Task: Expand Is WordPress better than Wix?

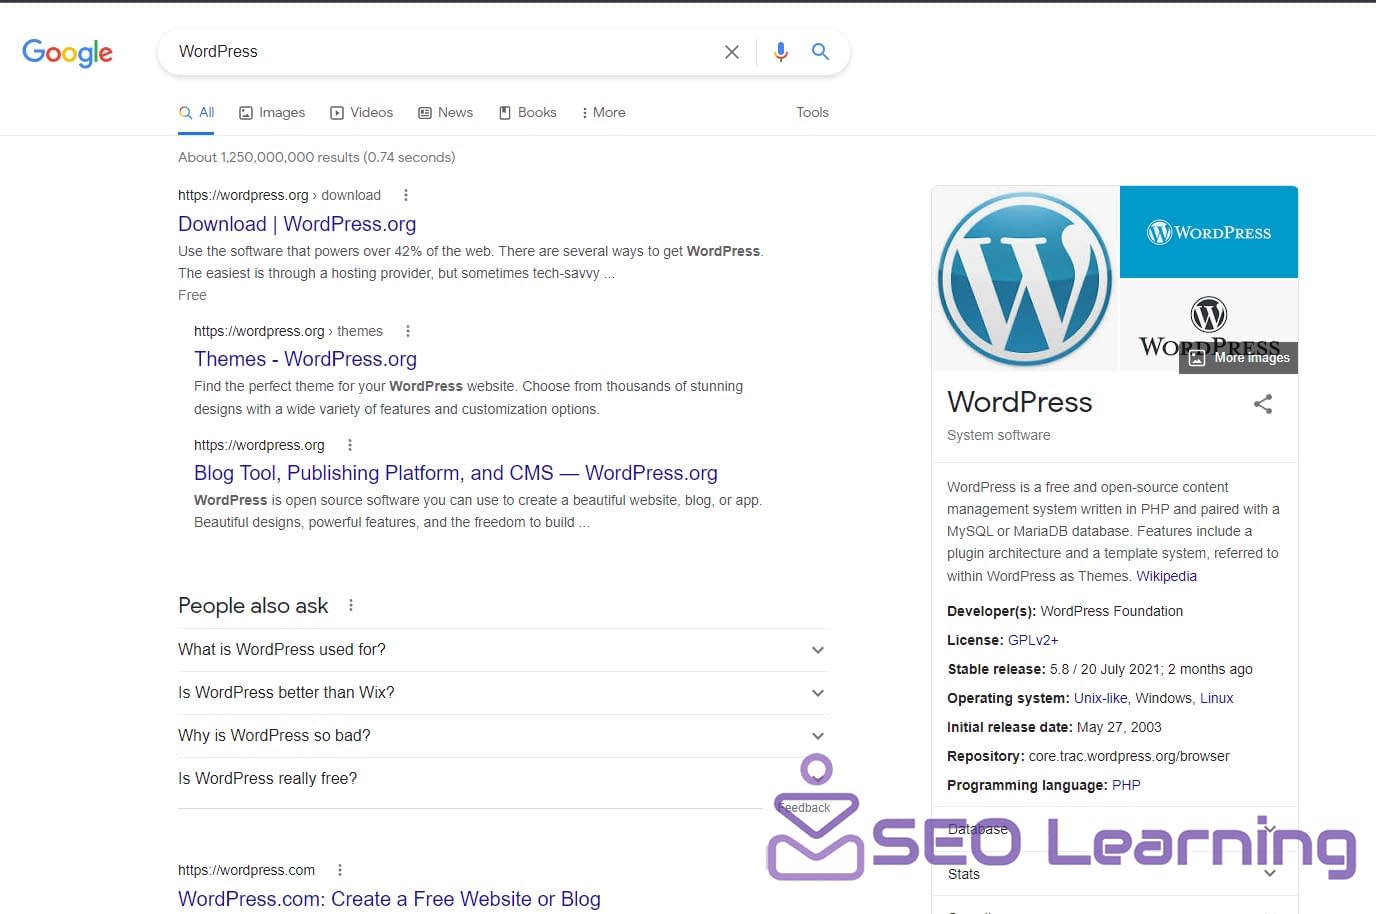Action: (504, 693)
